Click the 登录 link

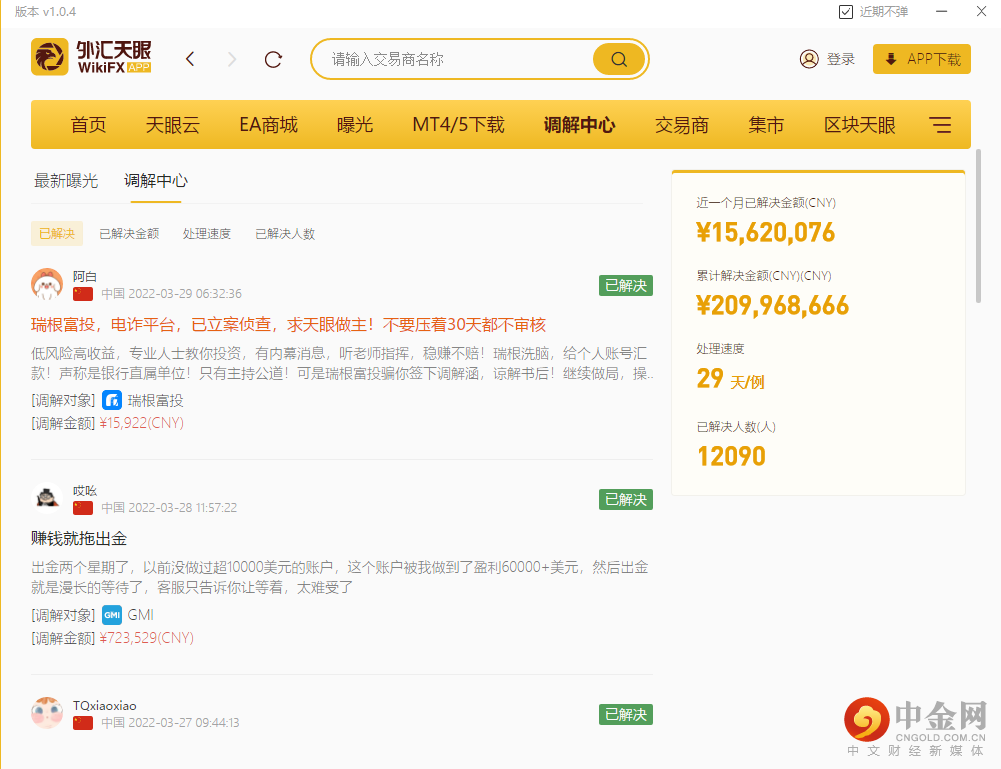[840, 58]
